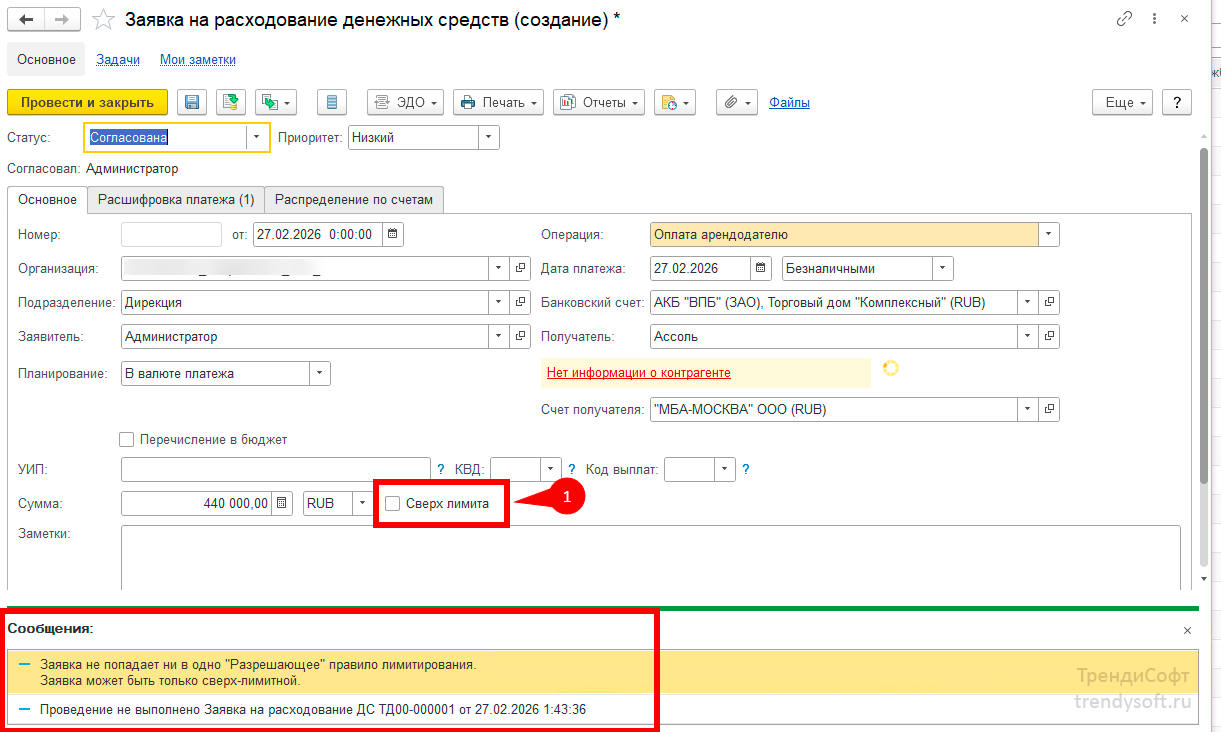1221x732 pixels.
Task: Open the Нет информации о контрагенте link
Action: [638, 373]
